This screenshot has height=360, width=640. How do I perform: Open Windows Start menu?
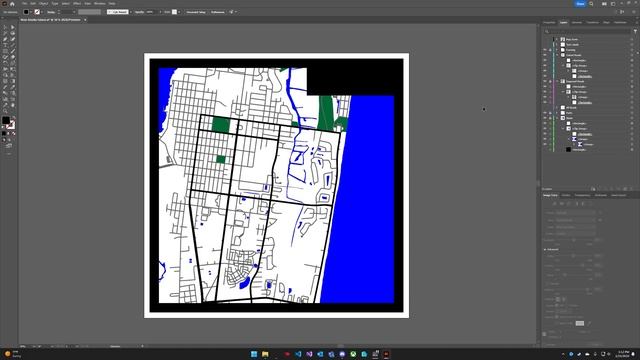click(x=254, y=354)
